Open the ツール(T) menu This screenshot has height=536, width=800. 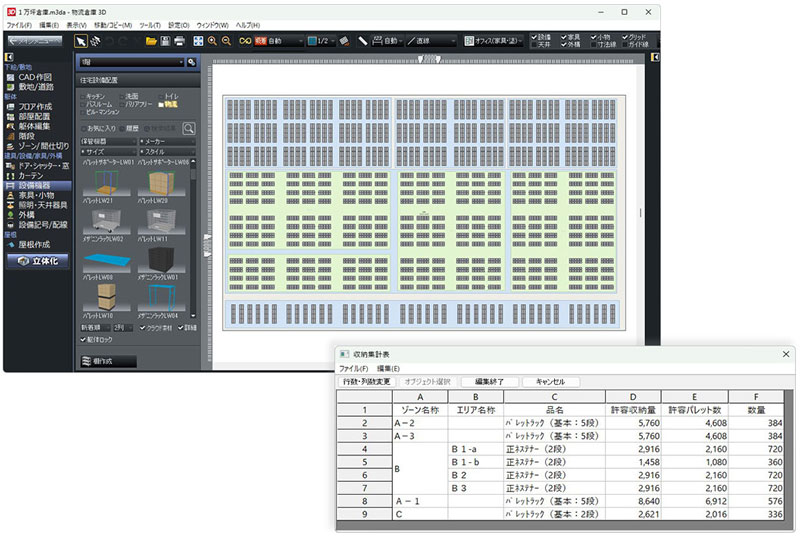(x=151, y=23)
